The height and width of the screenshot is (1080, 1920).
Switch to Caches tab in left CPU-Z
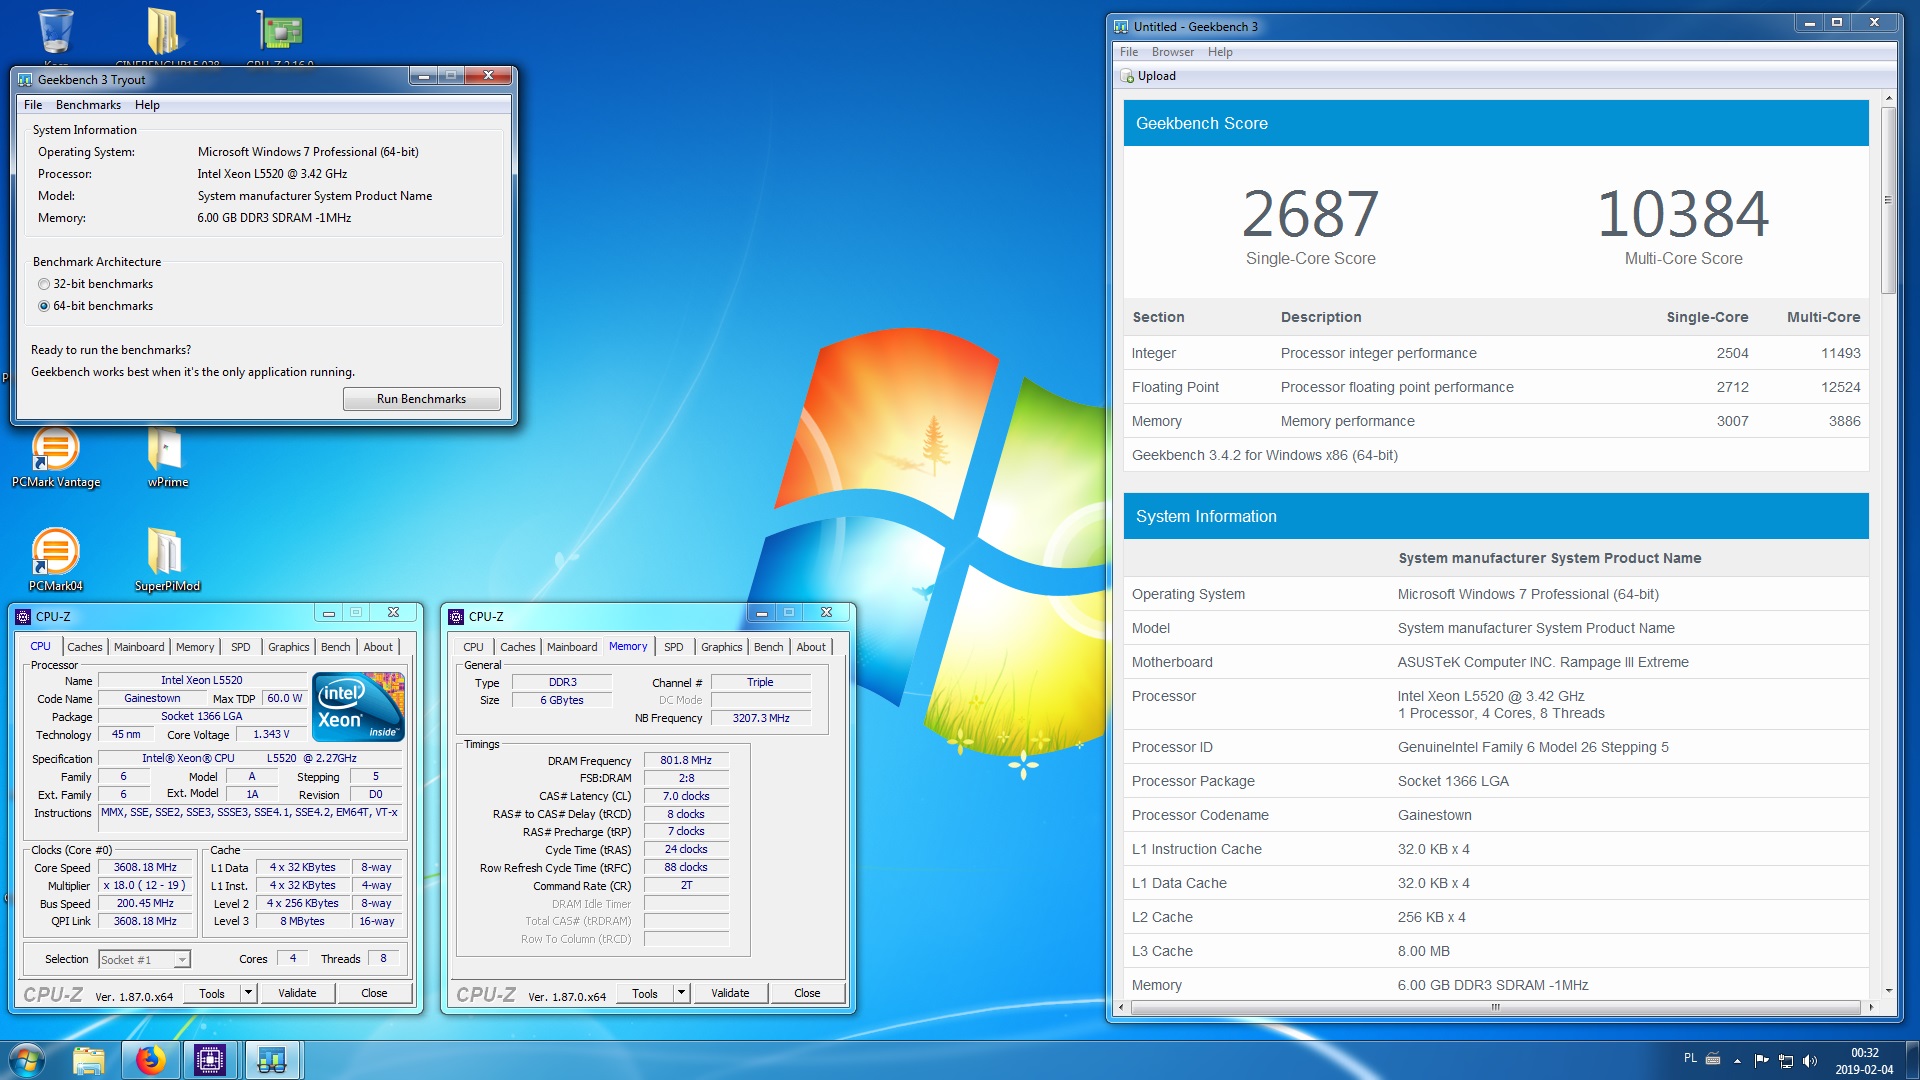pos(85,647)
